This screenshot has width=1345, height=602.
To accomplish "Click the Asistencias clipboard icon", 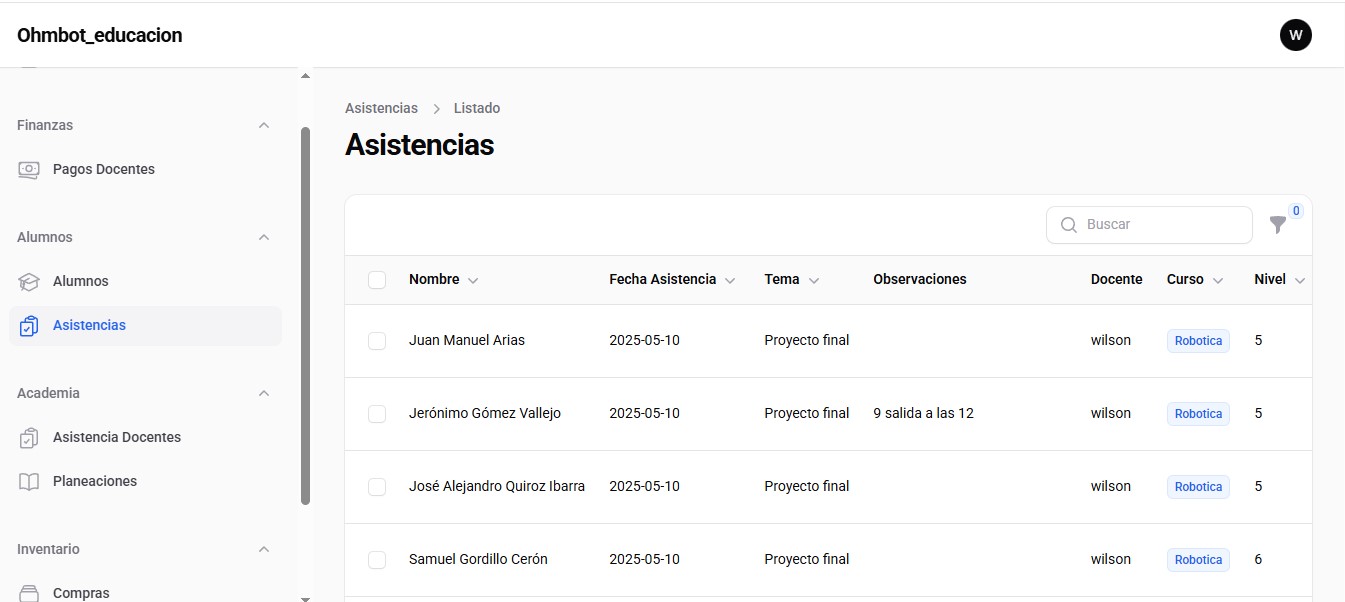I will (x=29, y=325).
